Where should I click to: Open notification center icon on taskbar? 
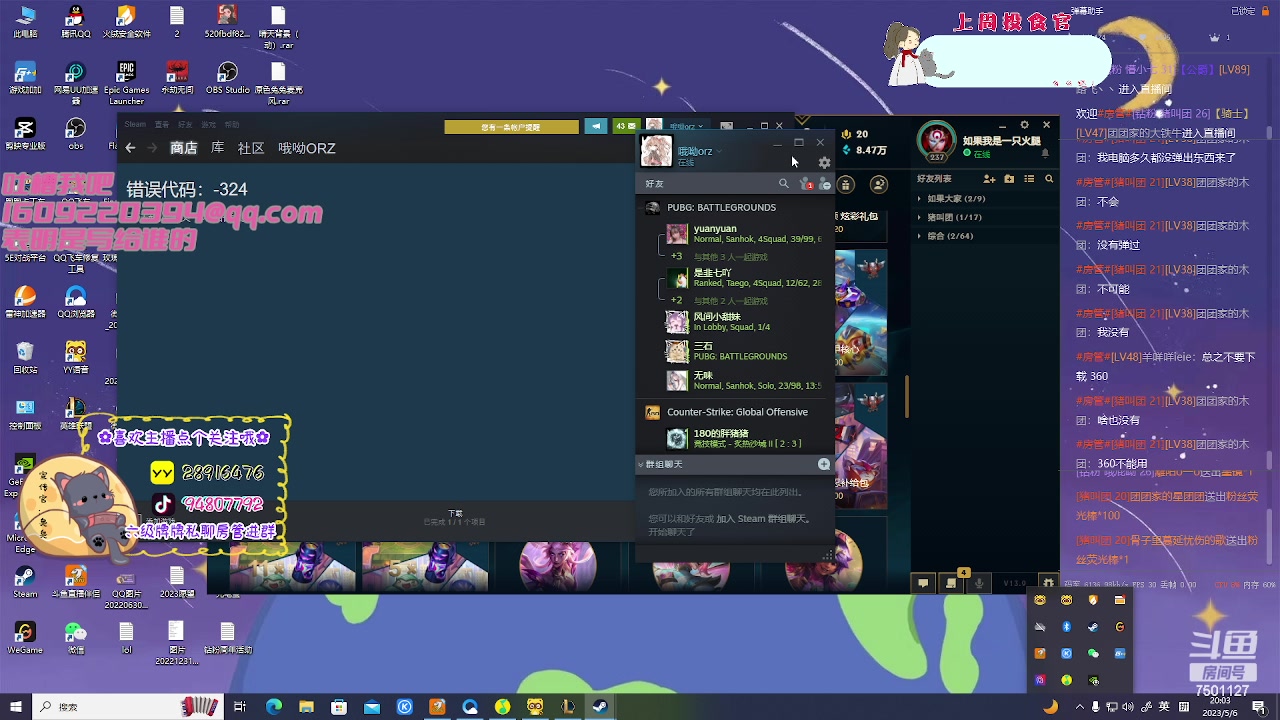click(x=1259, y=707)
